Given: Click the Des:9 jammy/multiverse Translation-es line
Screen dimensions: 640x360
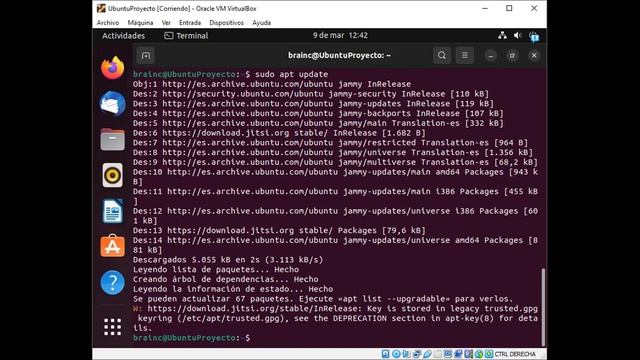Looking at the screenshot, I should [x=335, y=162].
